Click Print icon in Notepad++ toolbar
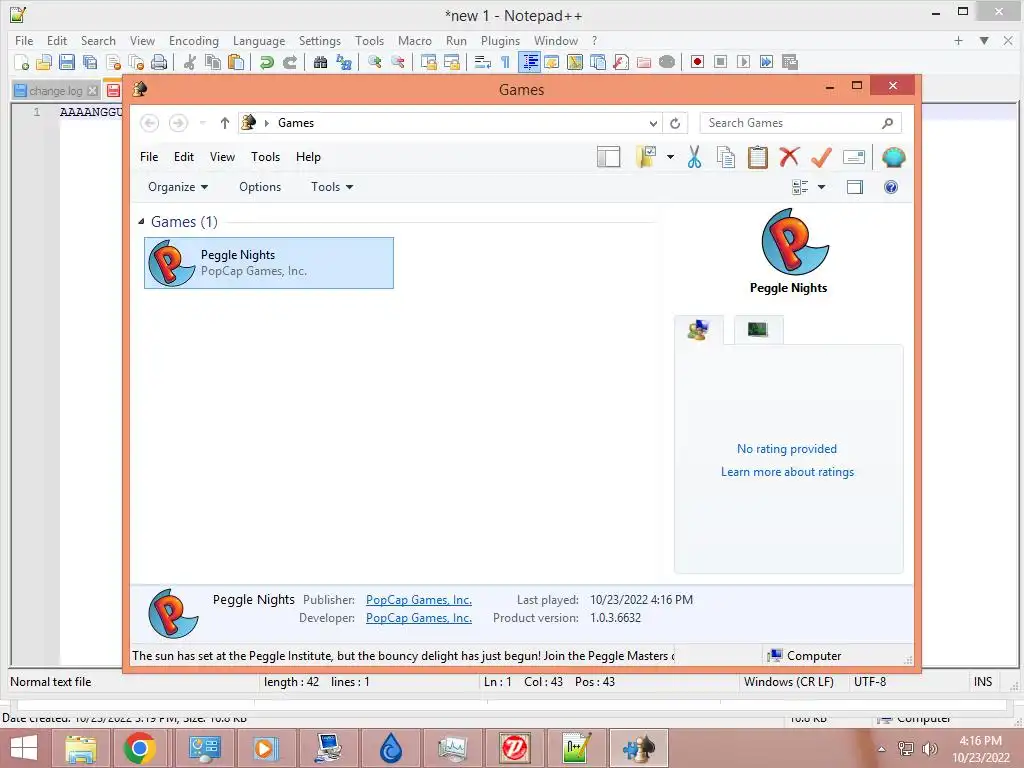The width and height of the screenshot is (1024, 768). (159, 62)
